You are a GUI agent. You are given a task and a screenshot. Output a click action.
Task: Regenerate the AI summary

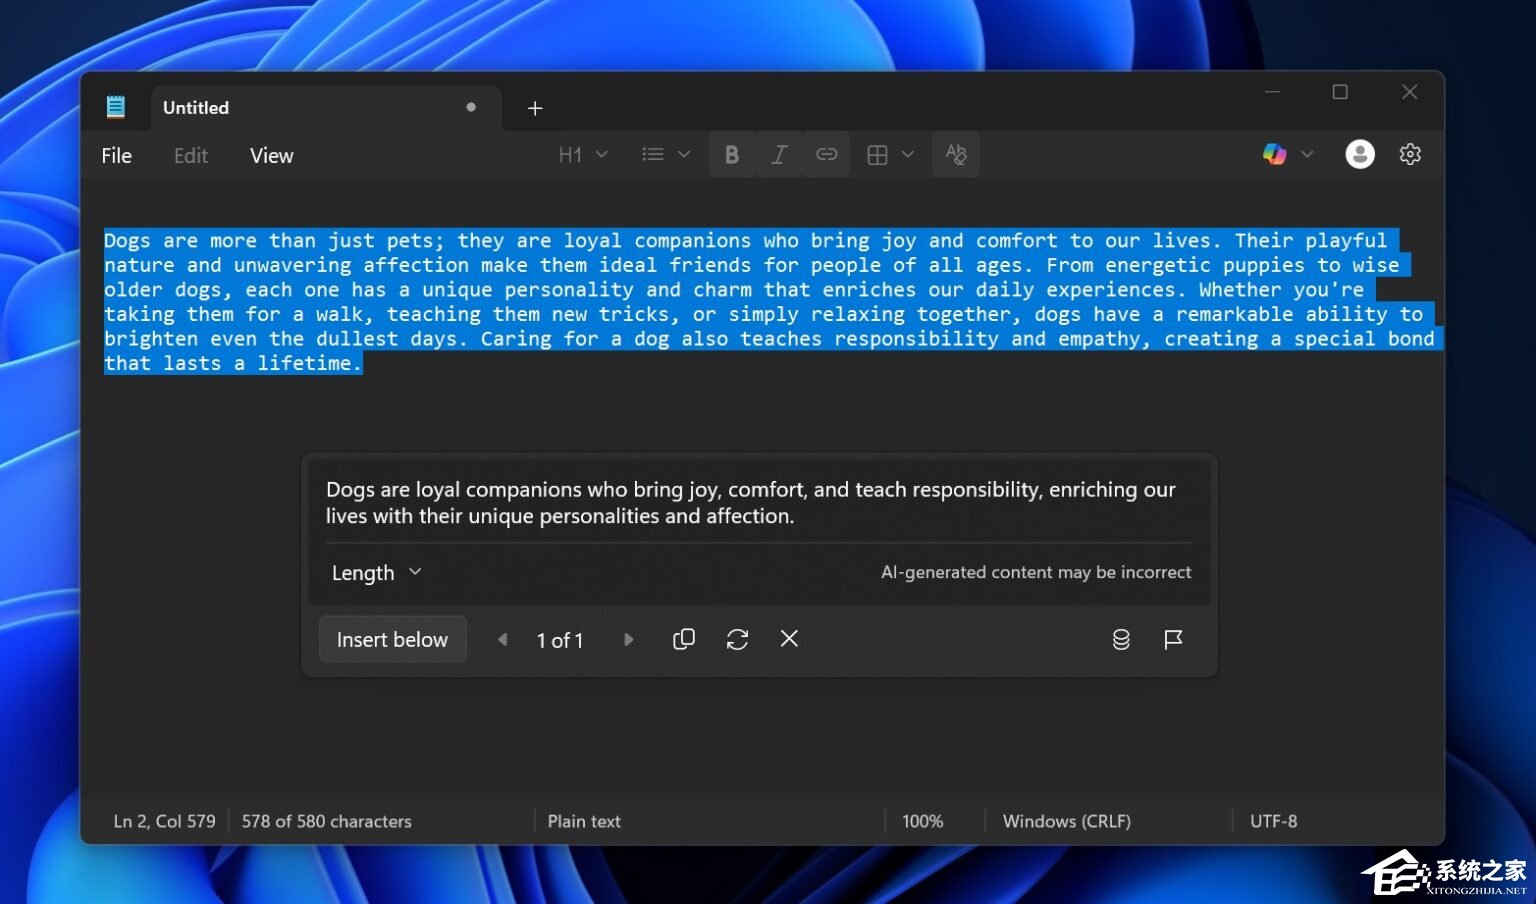[x=737, y=639]
